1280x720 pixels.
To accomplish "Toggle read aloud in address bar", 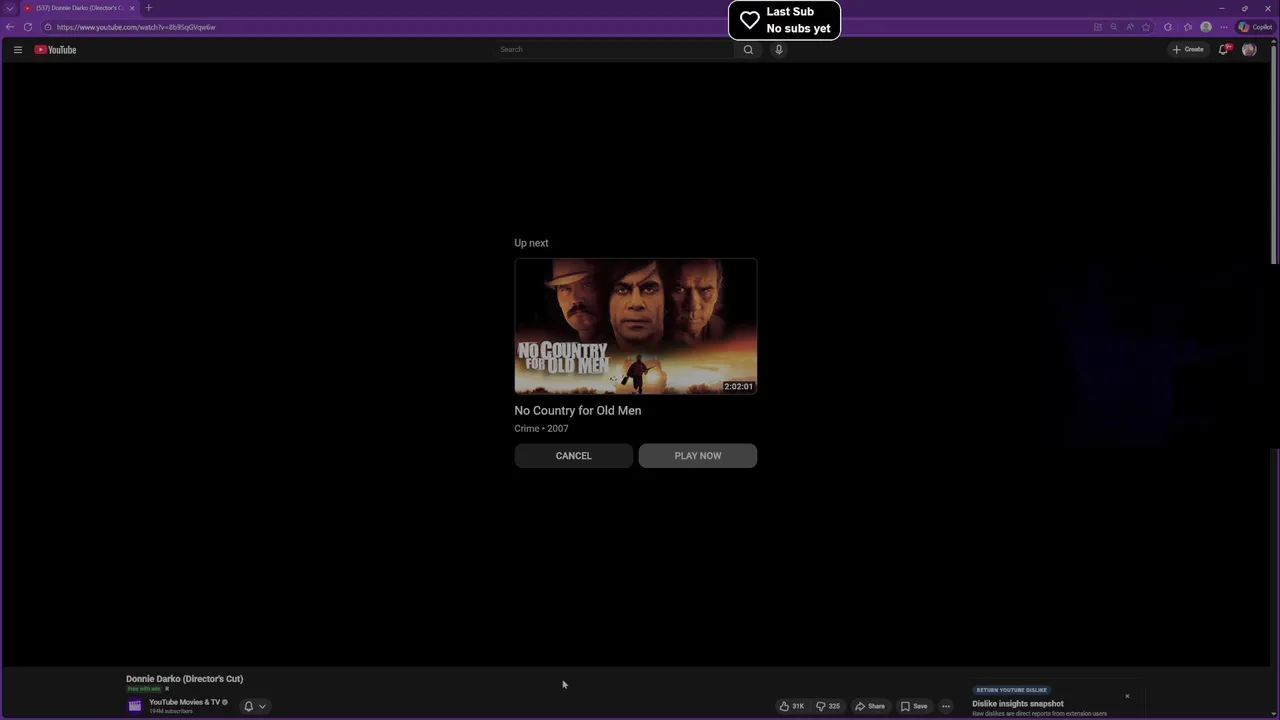I will tap(1130, 27).
